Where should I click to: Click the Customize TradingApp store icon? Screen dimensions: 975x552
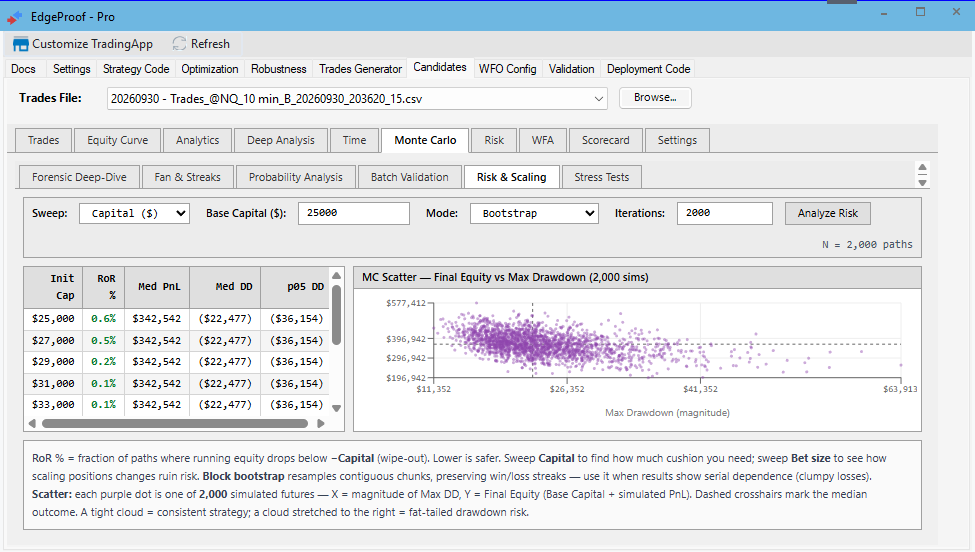tap(21, 44)
